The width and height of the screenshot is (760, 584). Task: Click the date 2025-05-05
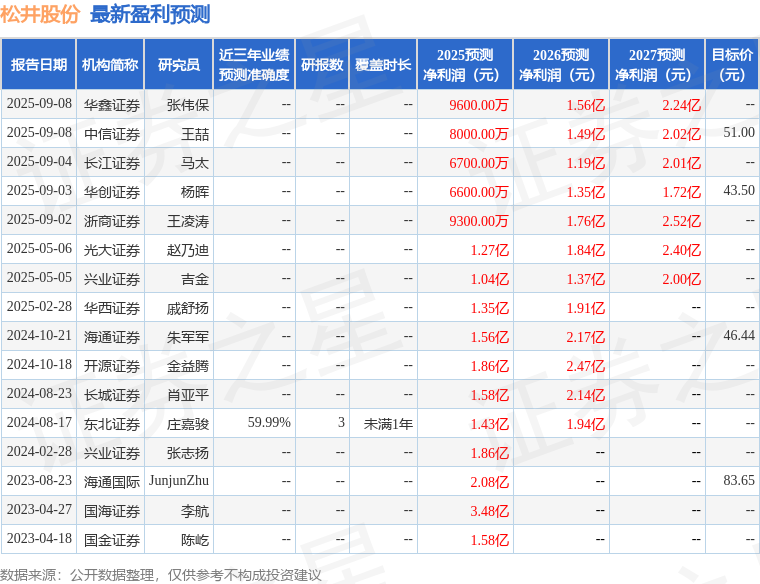coord(39,277)
